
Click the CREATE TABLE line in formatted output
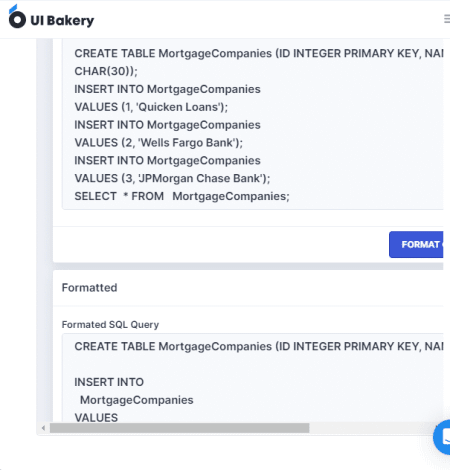coord(259,346)
